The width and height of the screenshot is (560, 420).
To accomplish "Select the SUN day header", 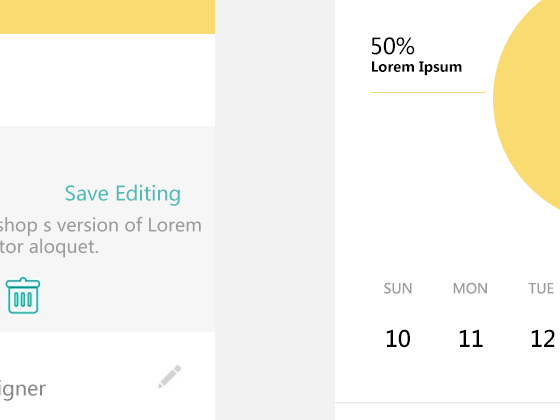I will 398,289.
